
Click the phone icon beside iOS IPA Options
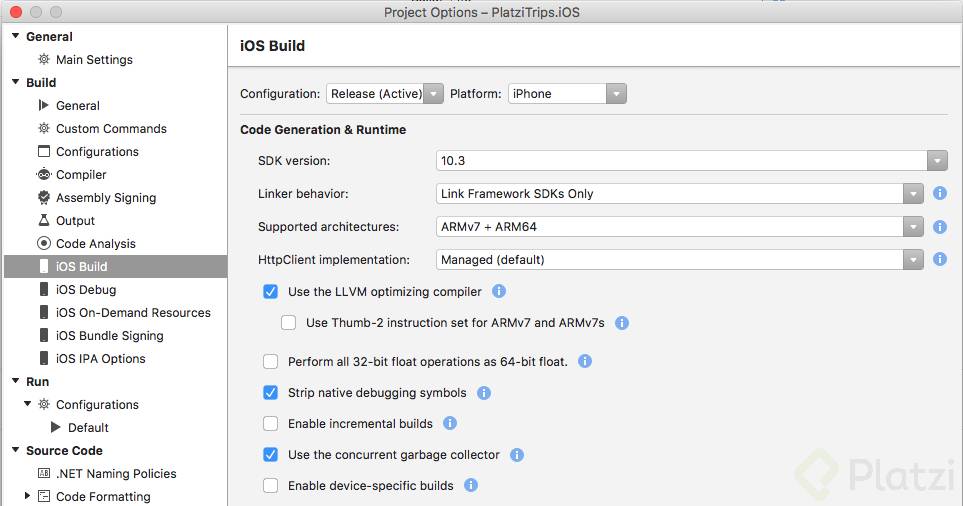pyautogui.click(x=44, y=358)
